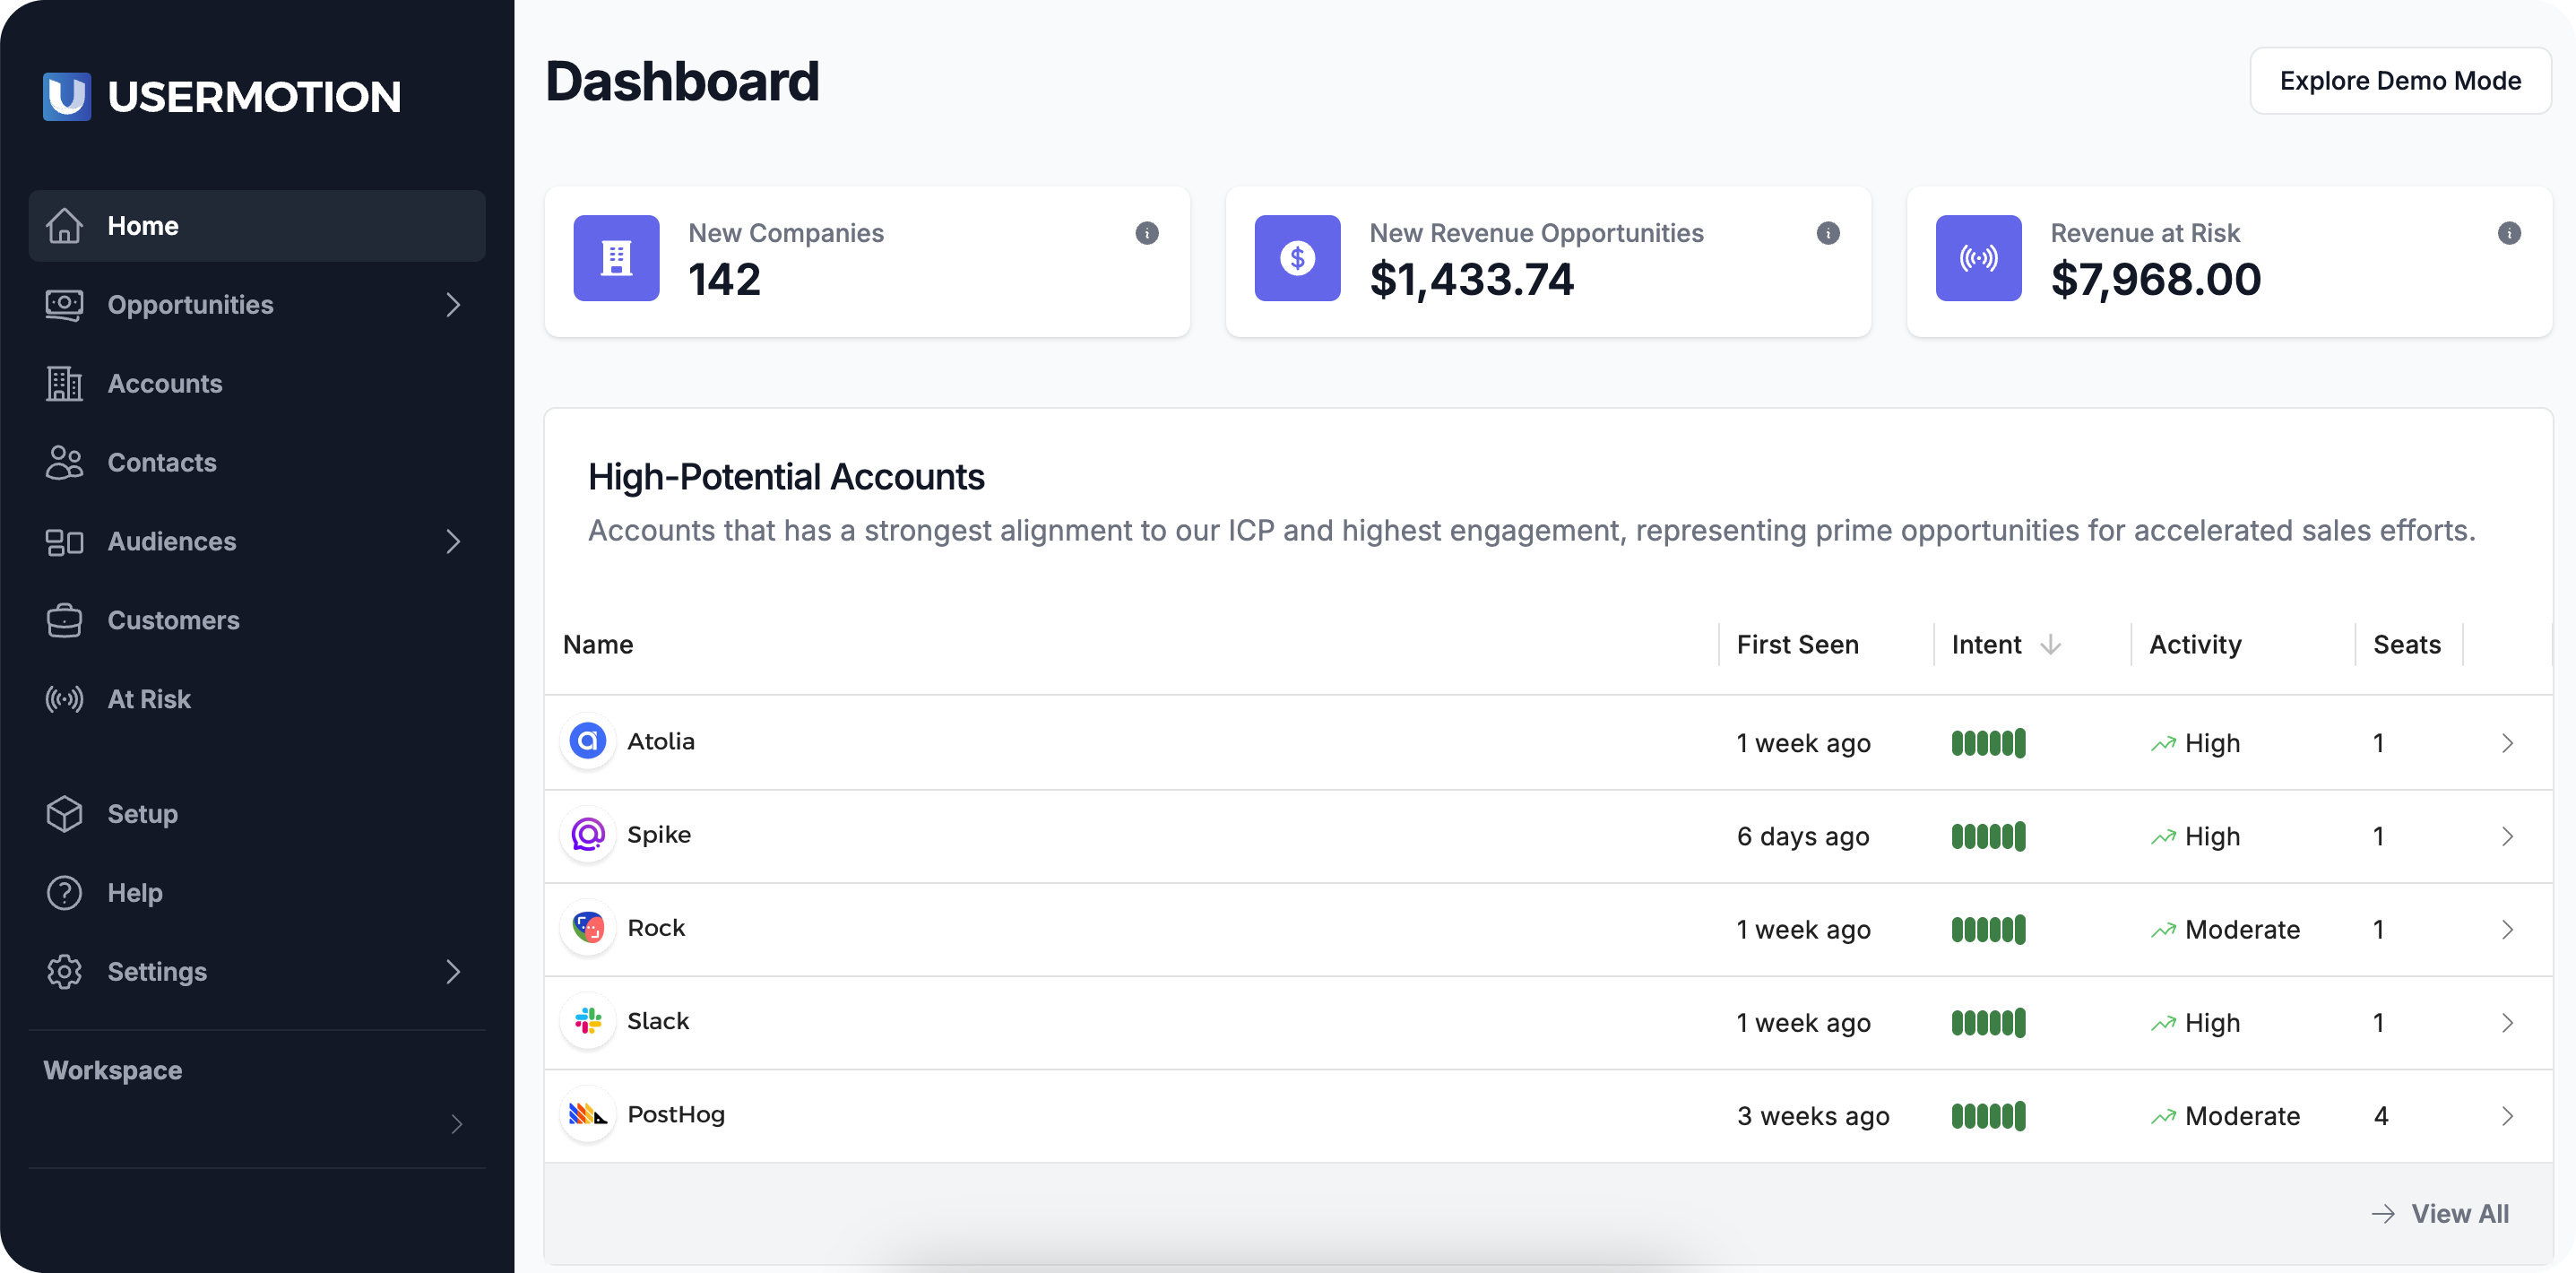Screen dimensions: 2576x1273
Task: Expand the Settings submenu chevron
Action: coord(453,971)
